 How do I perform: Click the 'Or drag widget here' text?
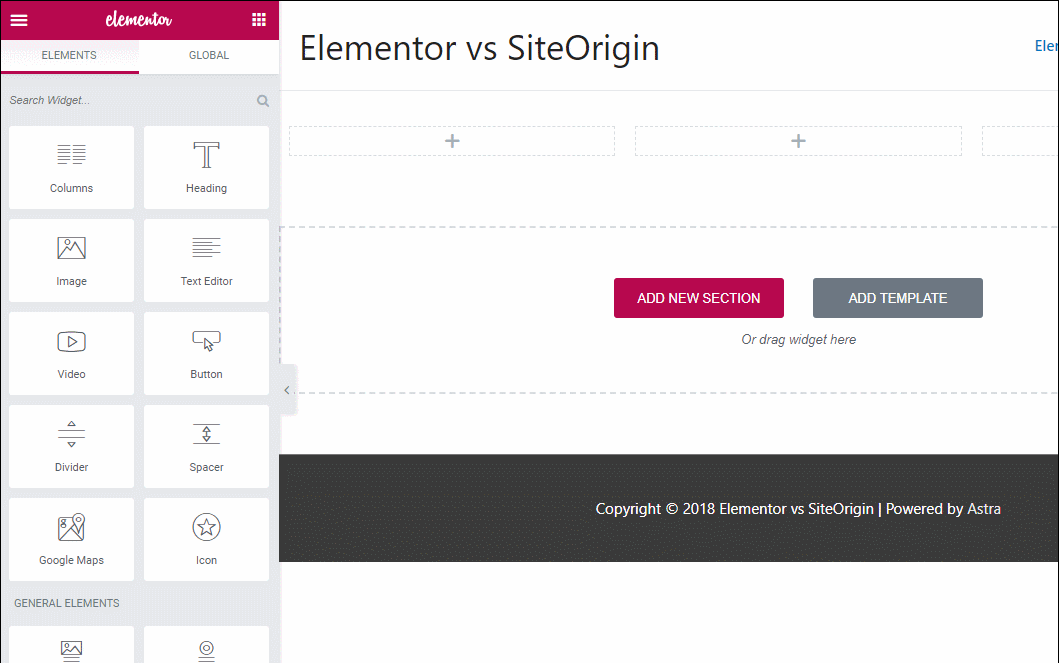[x=798, y=340]
